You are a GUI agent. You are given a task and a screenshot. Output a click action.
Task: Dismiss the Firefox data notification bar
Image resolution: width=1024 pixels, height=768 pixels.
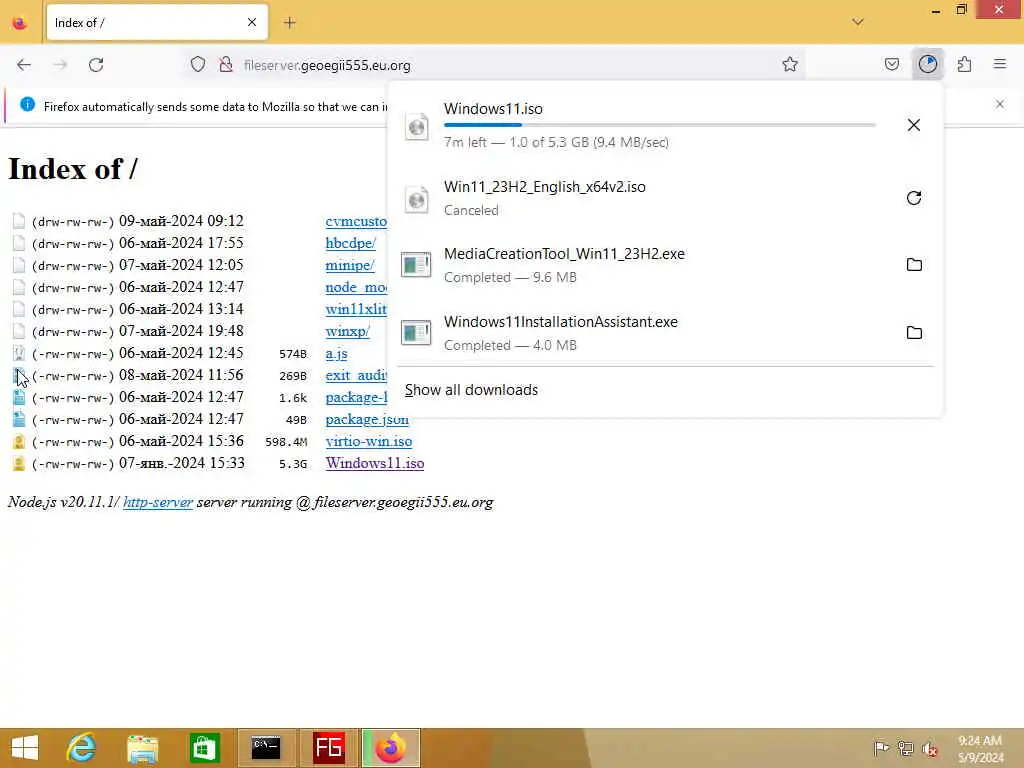[x=999, y=104]
